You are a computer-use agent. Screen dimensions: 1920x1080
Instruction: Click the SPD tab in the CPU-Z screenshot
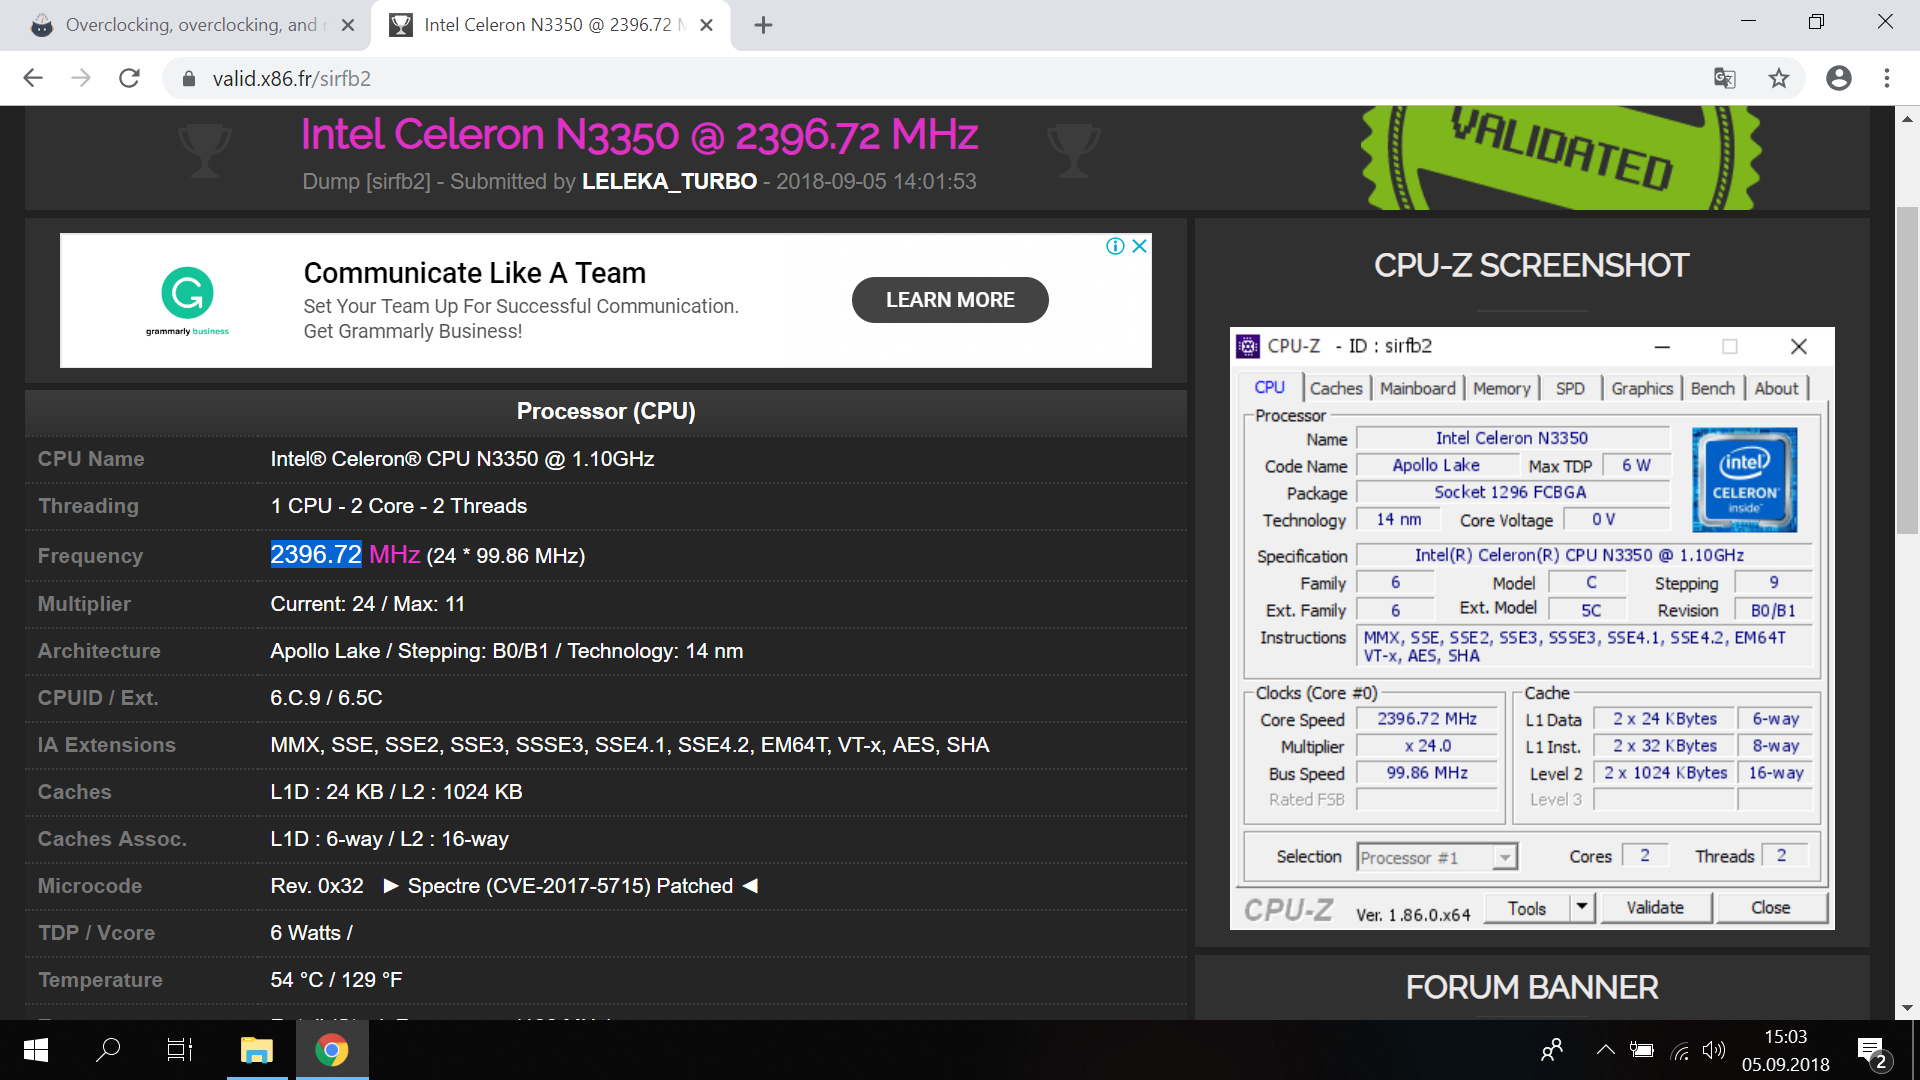pos(1570,388)
